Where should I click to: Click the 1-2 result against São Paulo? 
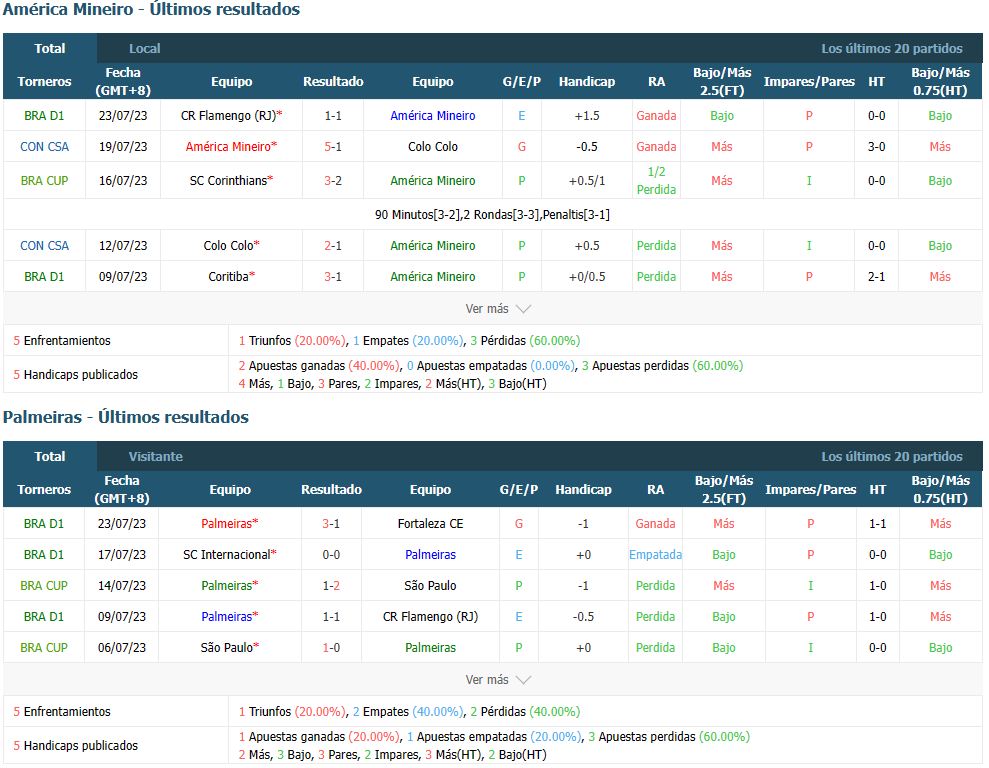point(331,585)
